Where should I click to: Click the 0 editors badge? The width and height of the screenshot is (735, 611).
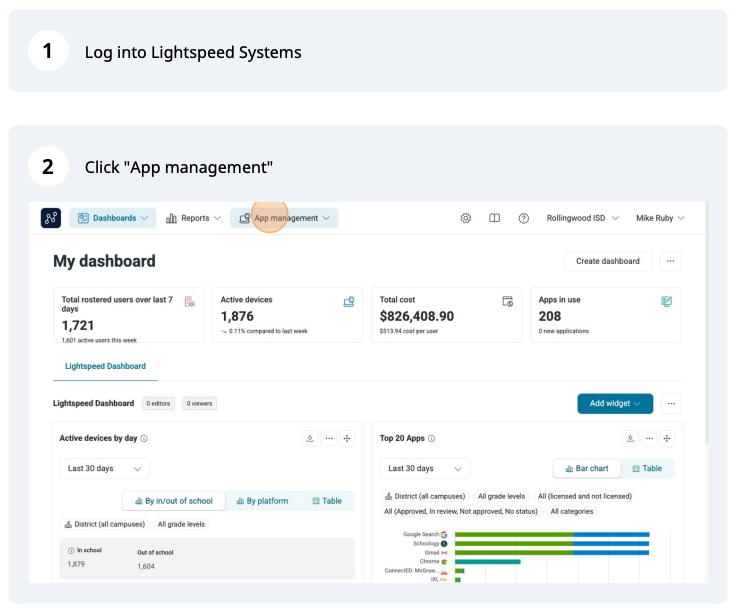pos(158,403)
